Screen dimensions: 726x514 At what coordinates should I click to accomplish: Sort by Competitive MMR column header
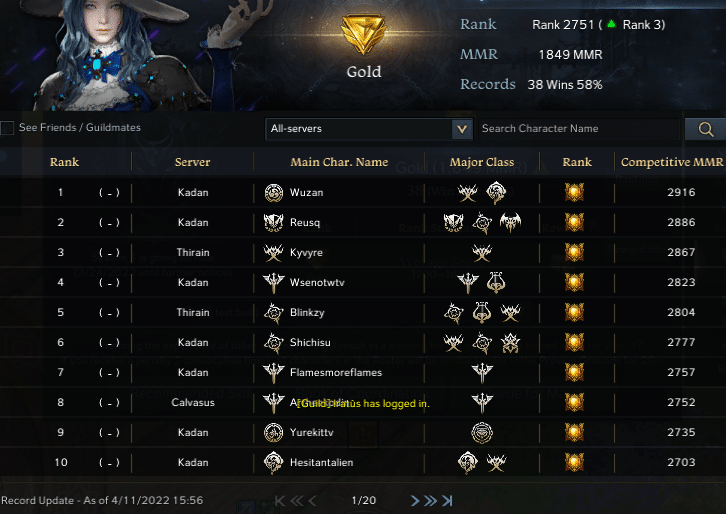tap(672, 162)
